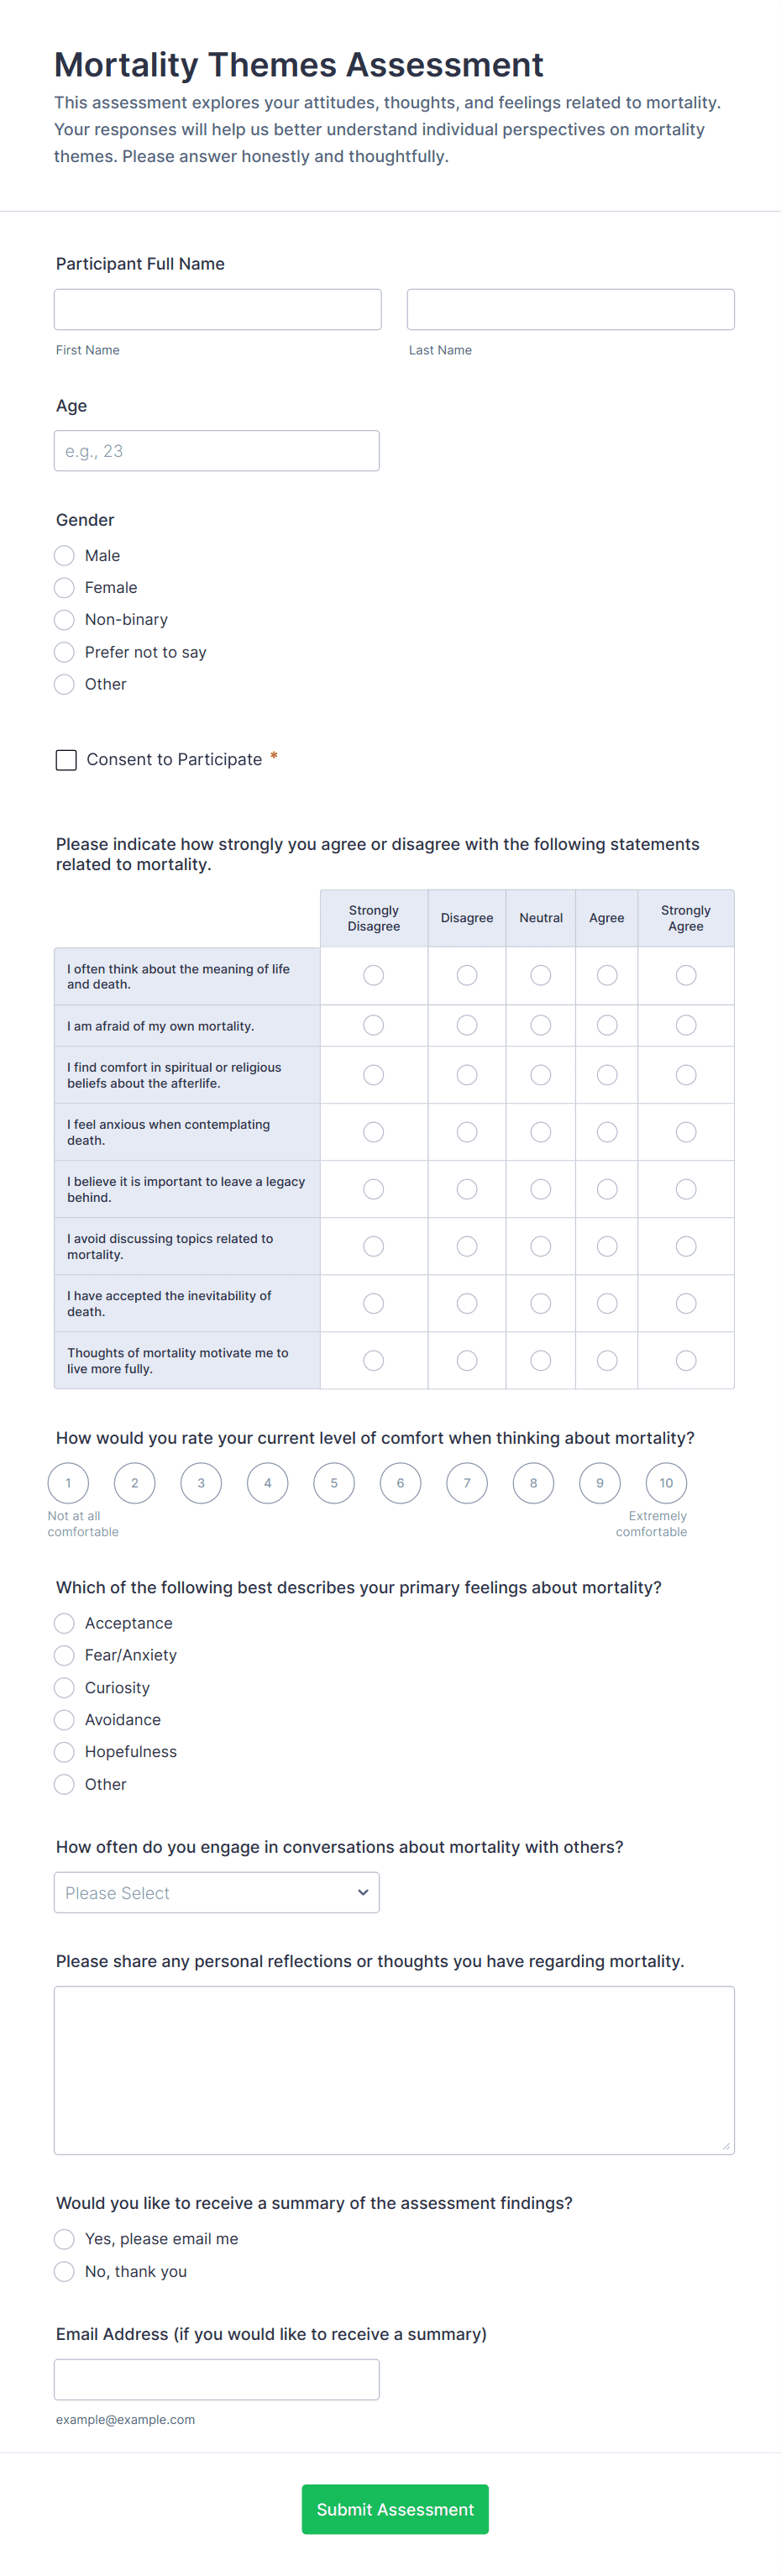The width and height of the screenshot is (781, 2576).
Task: Submit the assessment form
Action: pyautogui.click(x=395, y=2509)
